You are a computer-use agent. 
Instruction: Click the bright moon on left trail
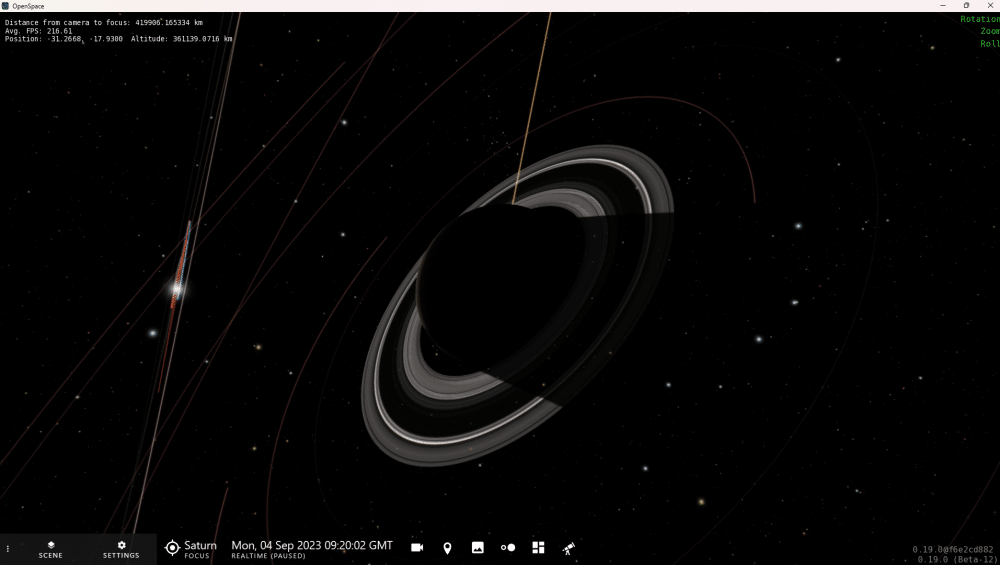pyautogui.click(x=177, y=290)
